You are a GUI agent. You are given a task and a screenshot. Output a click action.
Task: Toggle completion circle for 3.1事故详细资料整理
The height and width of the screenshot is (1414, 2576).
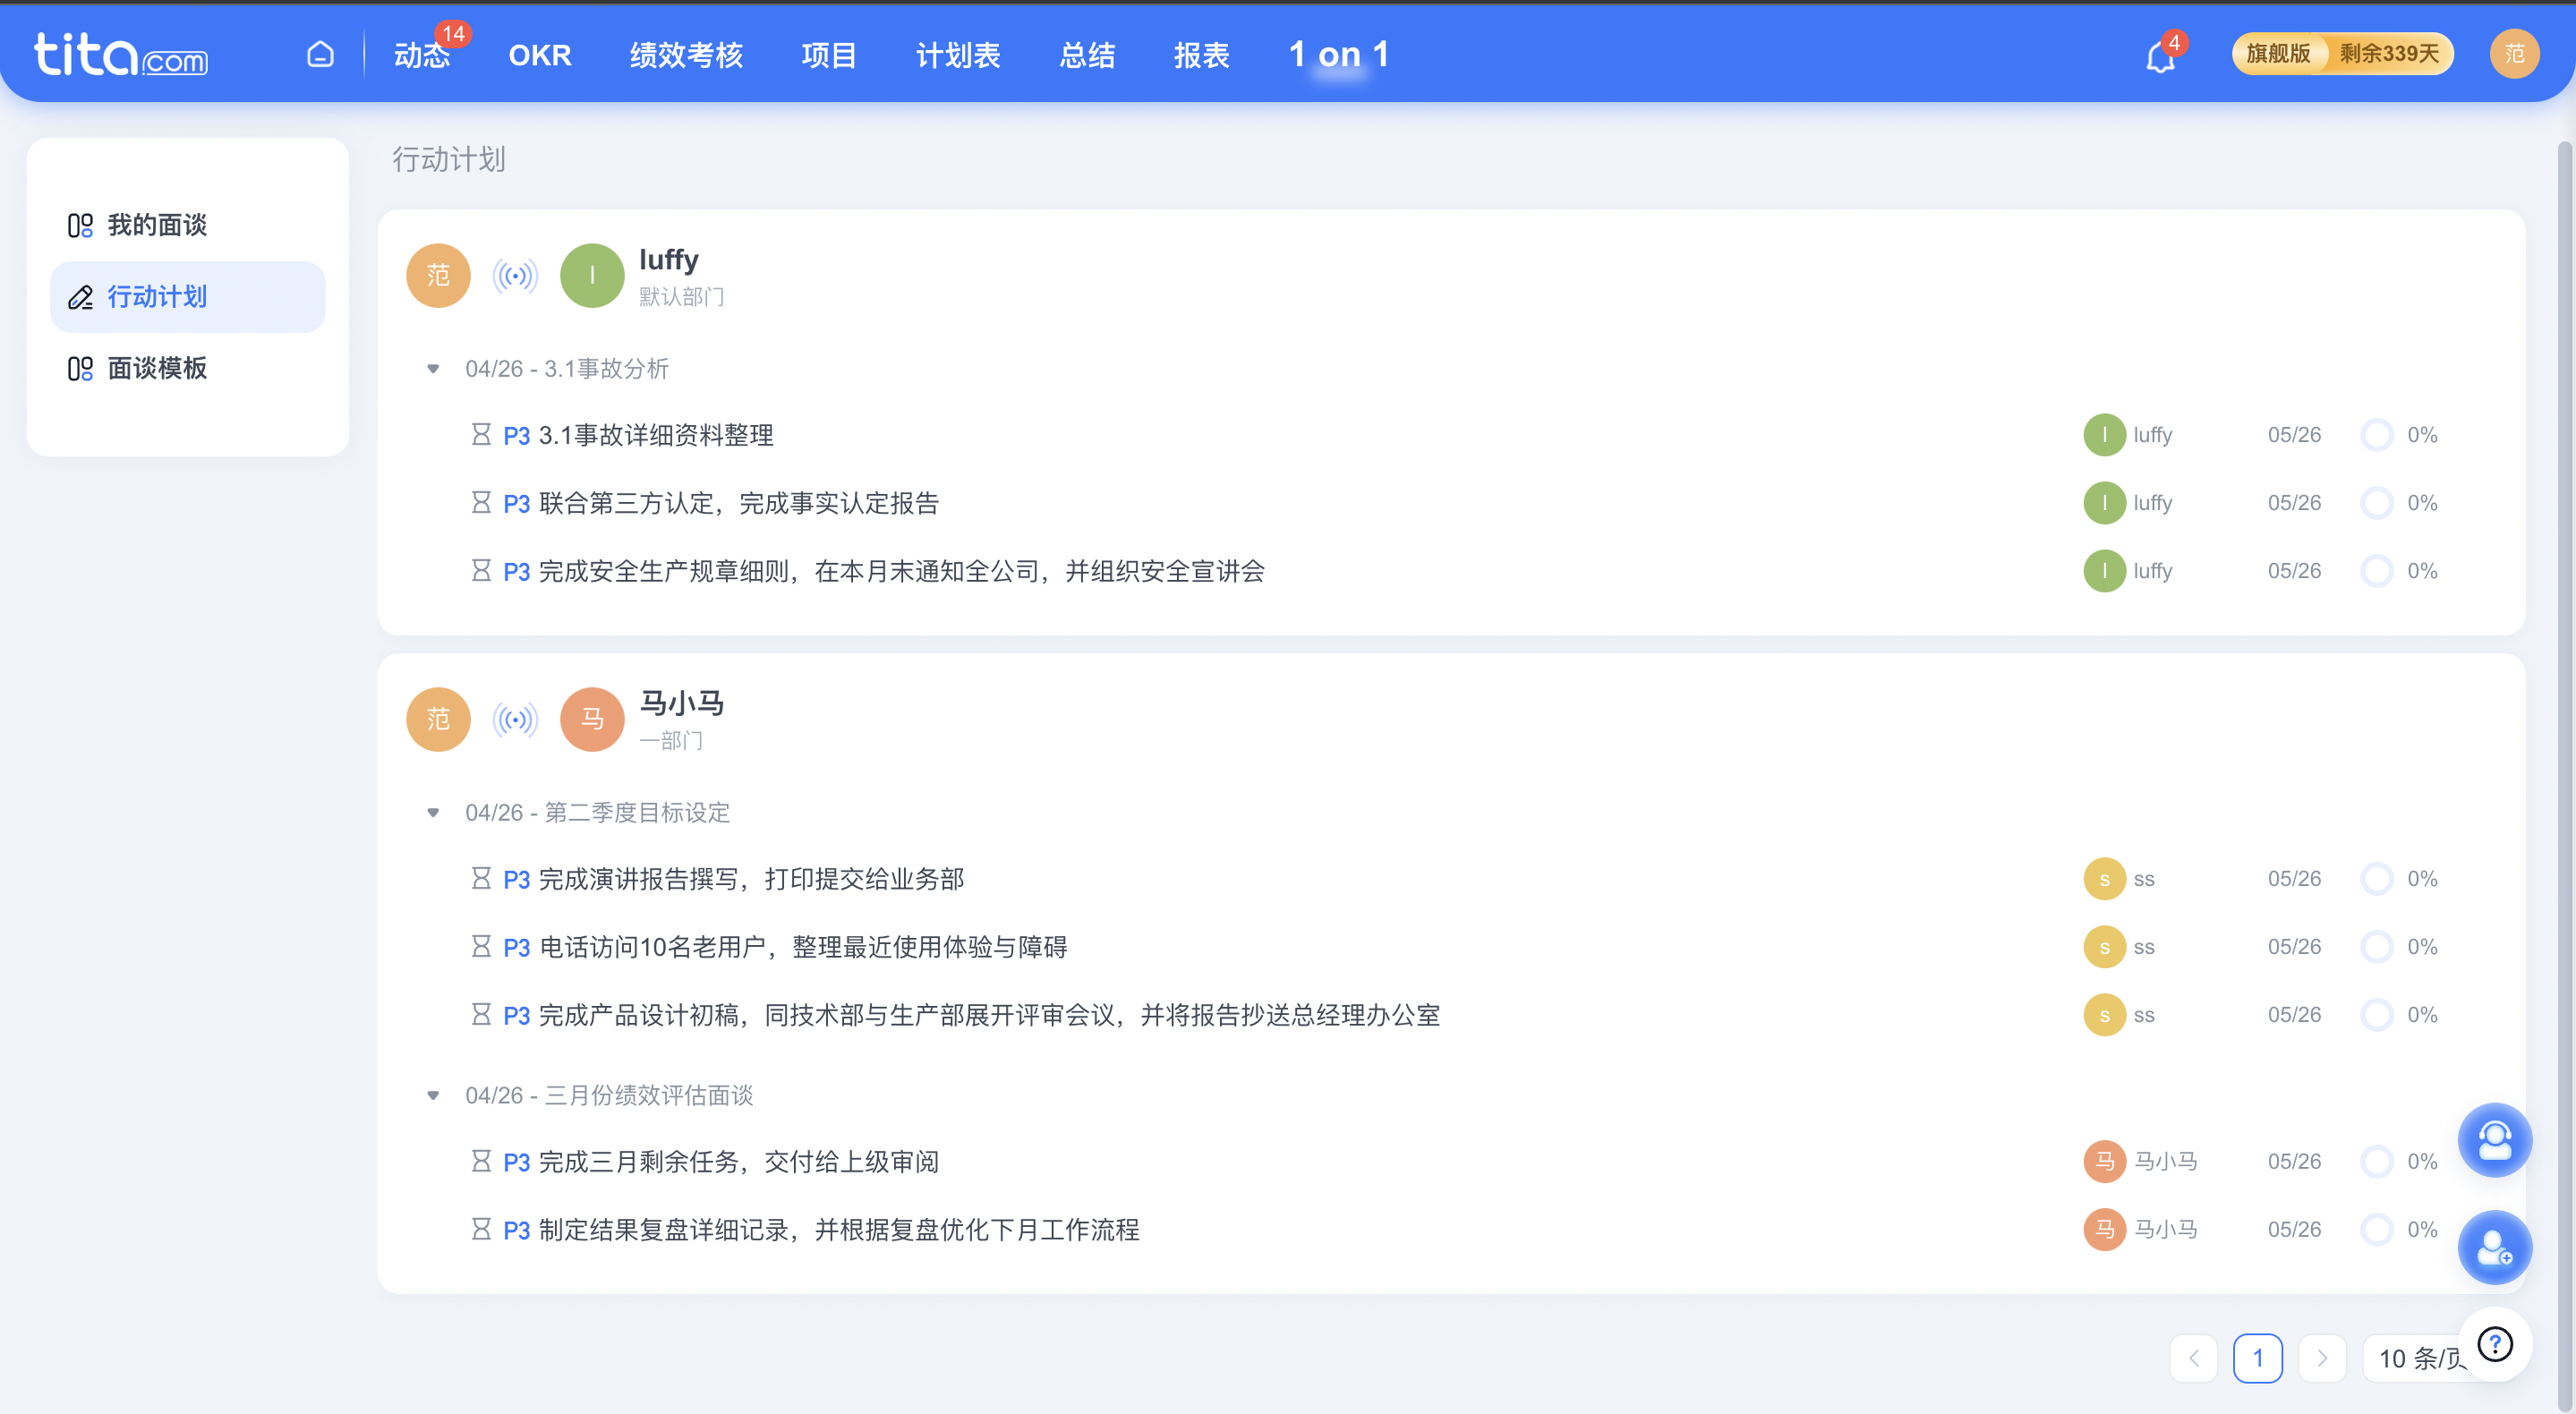(x=2376, y=434)
